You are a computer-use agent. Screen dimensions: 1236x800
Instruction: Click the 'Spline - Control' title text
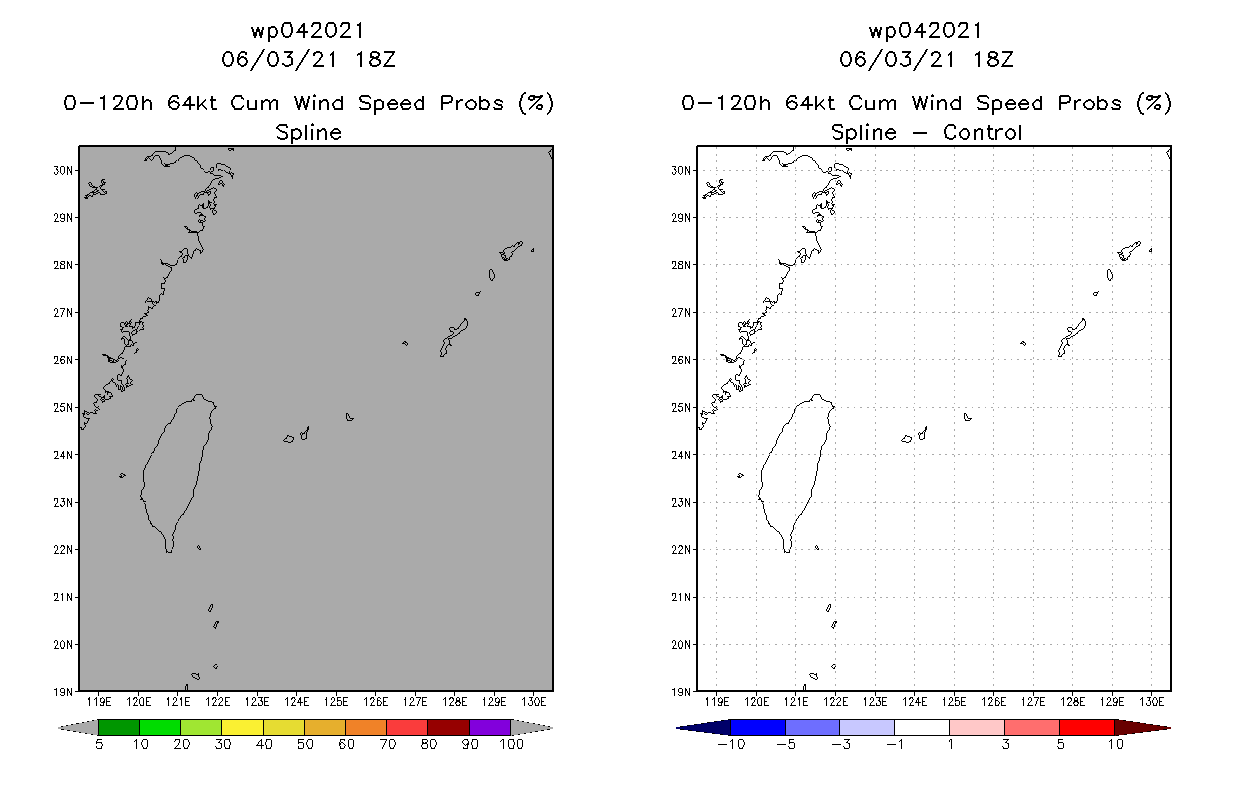pos(927,132)
